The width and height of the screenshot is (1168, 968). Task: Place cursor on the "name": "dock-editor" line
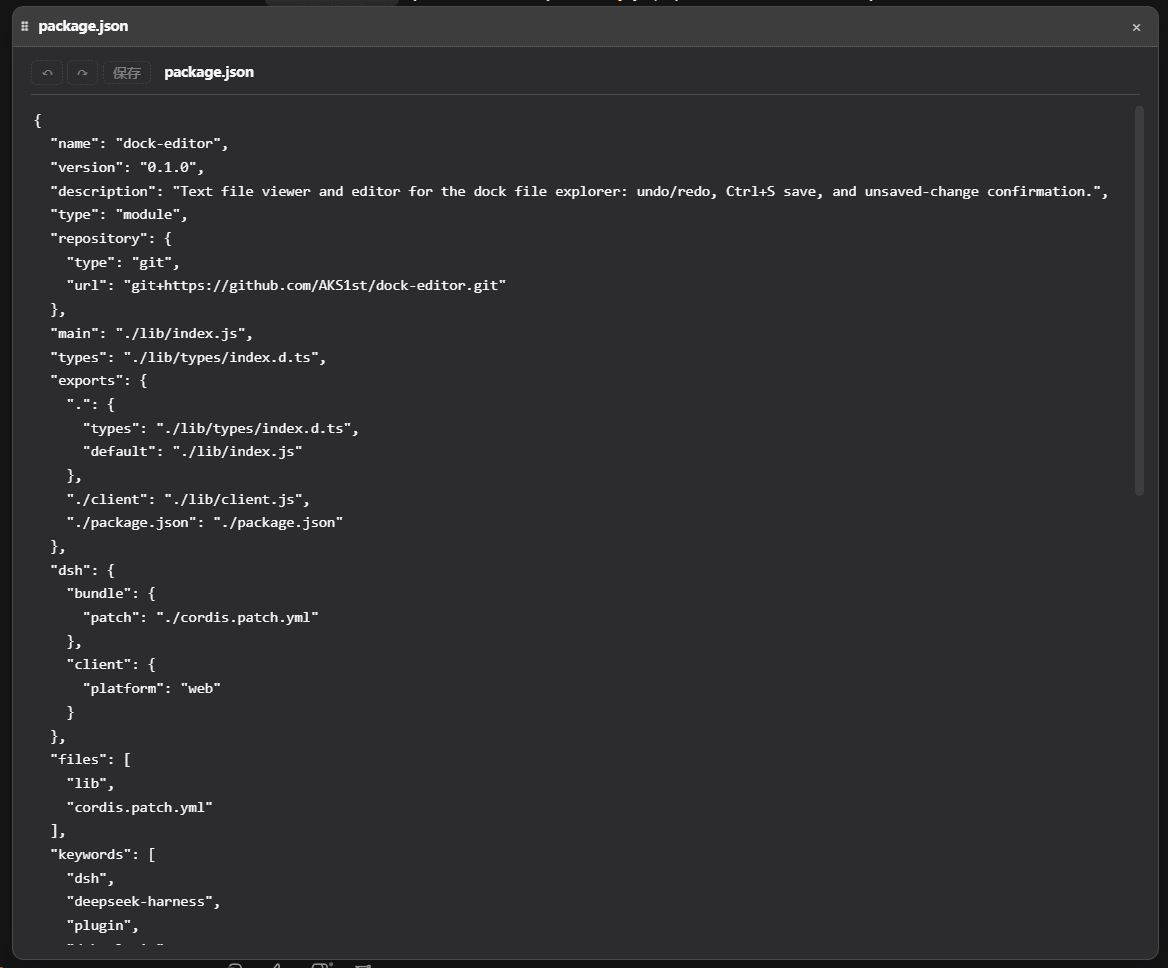pyautogui.click(x=139, y=144)
